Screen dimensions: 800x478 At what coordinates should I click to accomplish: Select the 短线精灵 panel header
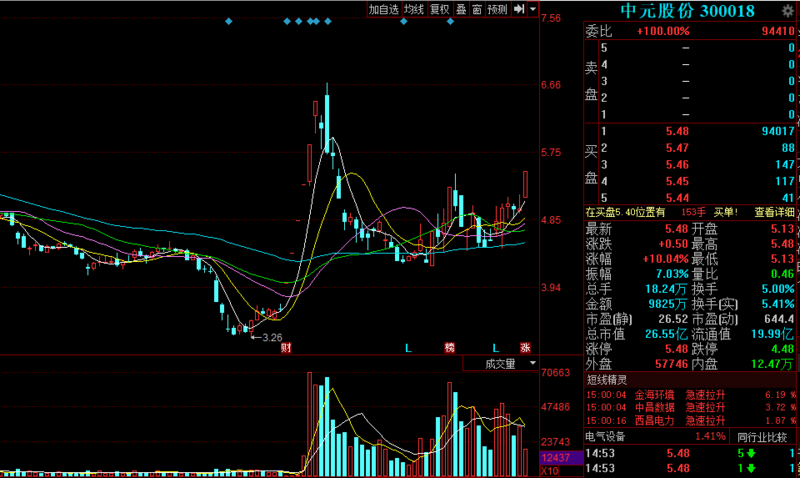click(607, 380)
